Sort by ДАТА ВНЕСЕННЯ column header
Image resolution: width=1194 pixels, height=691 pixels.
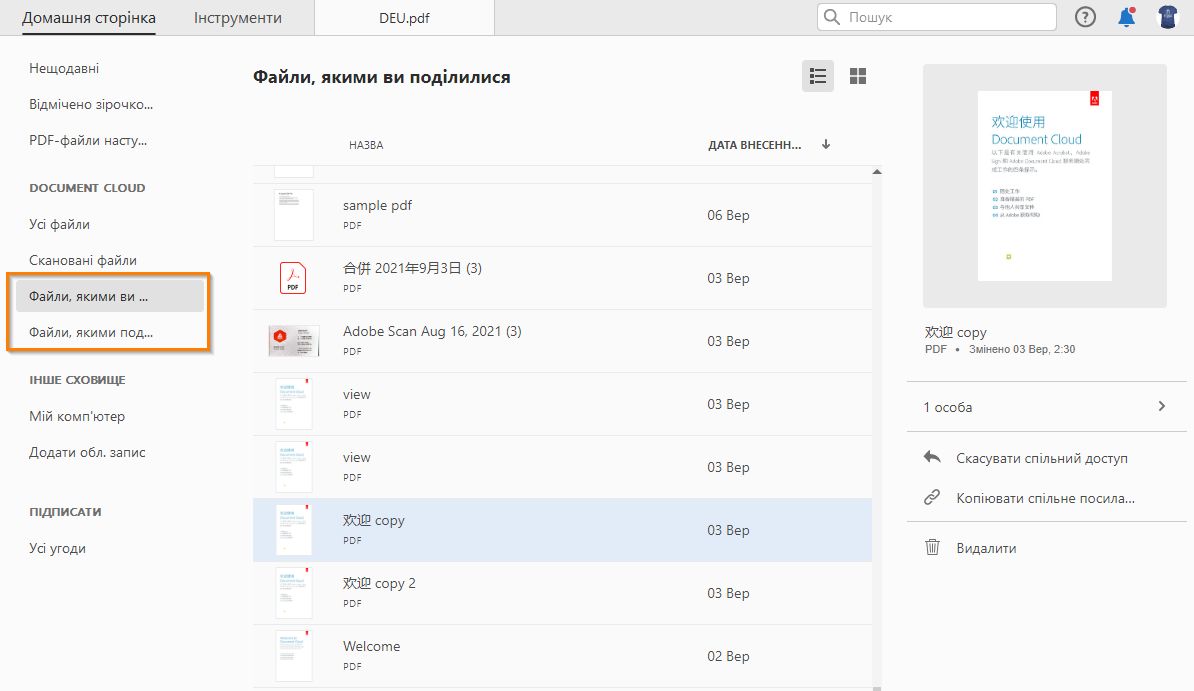[755, 145]
